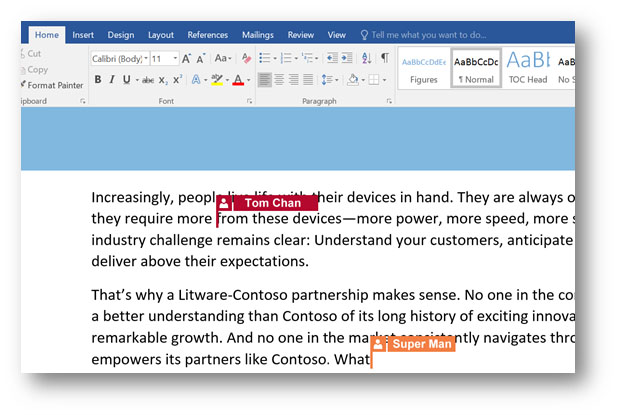The image size is (617, 415).
Task: Apply subscript to text
Action: click(164, 80)
